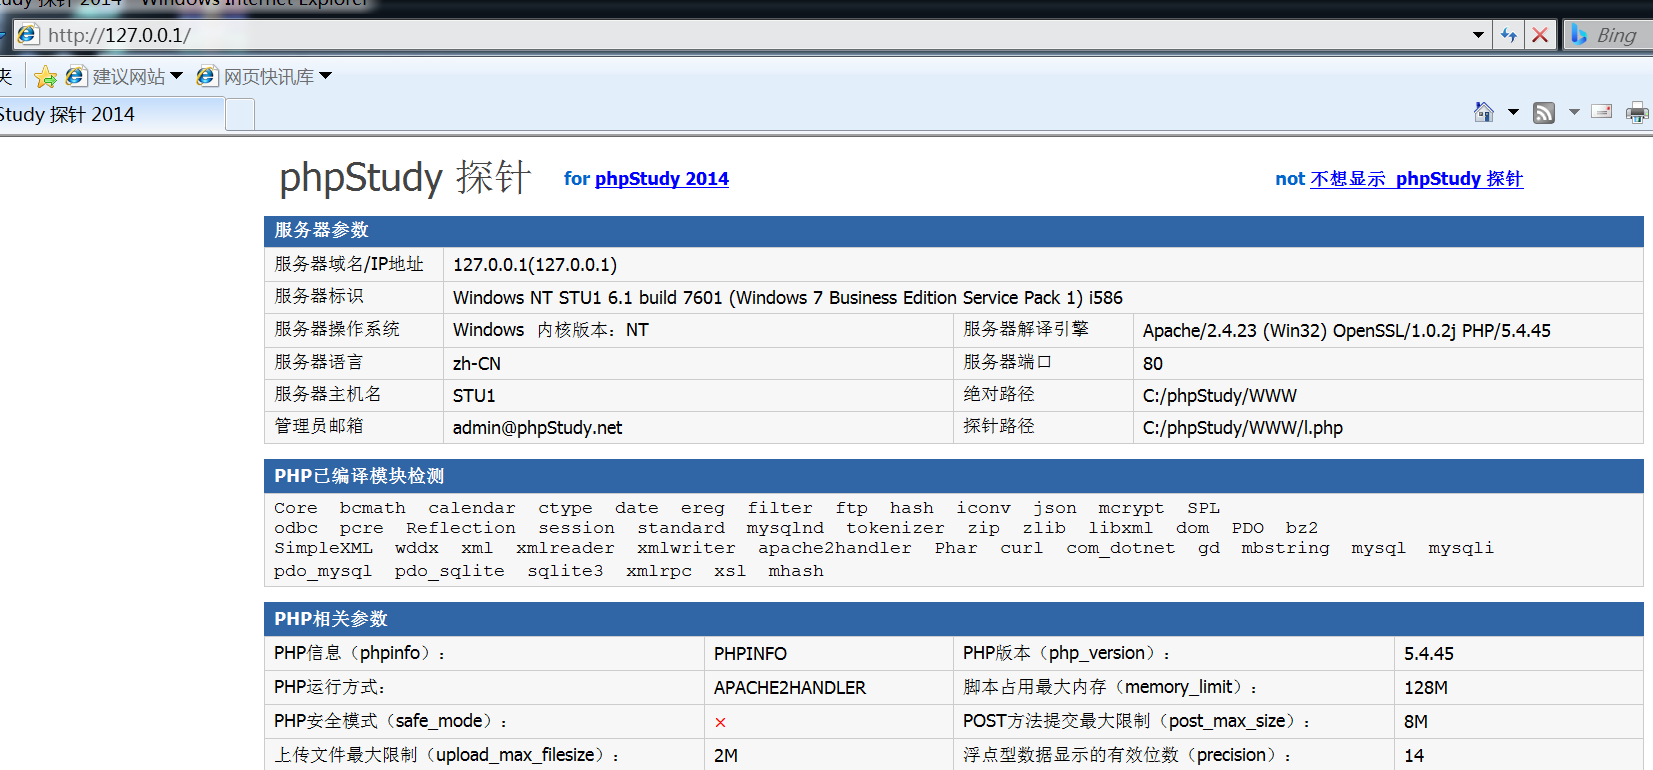The height and width of the screenshot is (770, 1653).
Task: Click the server port value '80'
Action: coord(1153,364)
